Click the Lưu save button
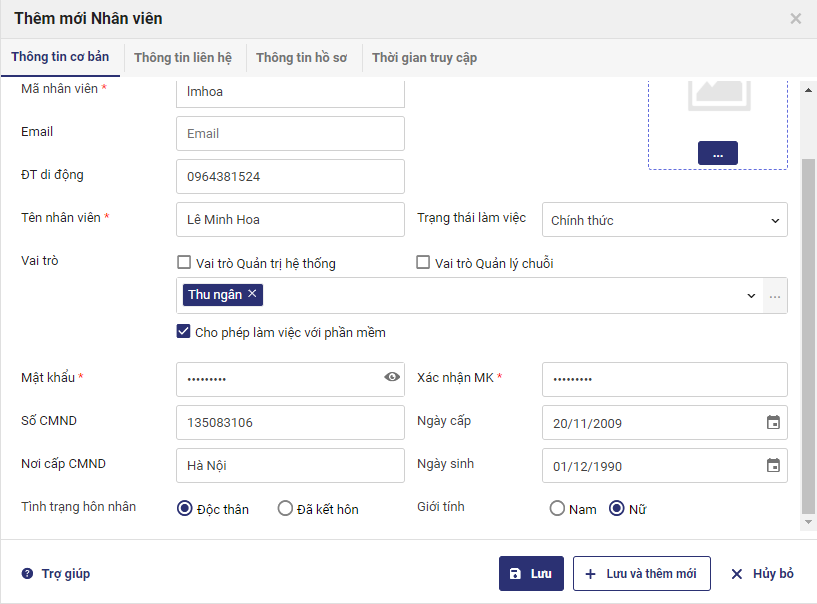817x604 pixels. (x=531, y=574)
